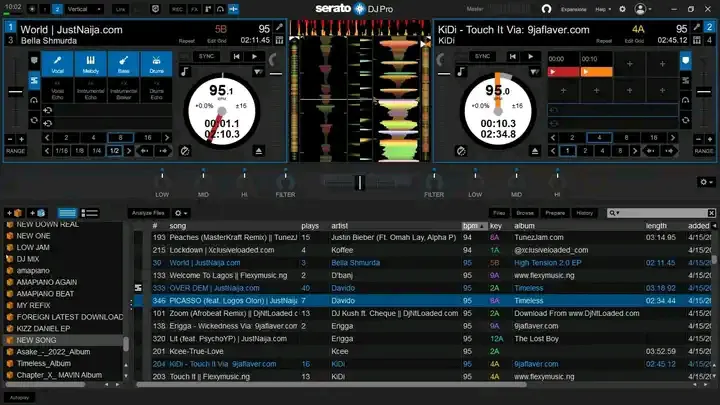Eject the track from left deck
The image size is (720, 405).
(x=259, y=151)
